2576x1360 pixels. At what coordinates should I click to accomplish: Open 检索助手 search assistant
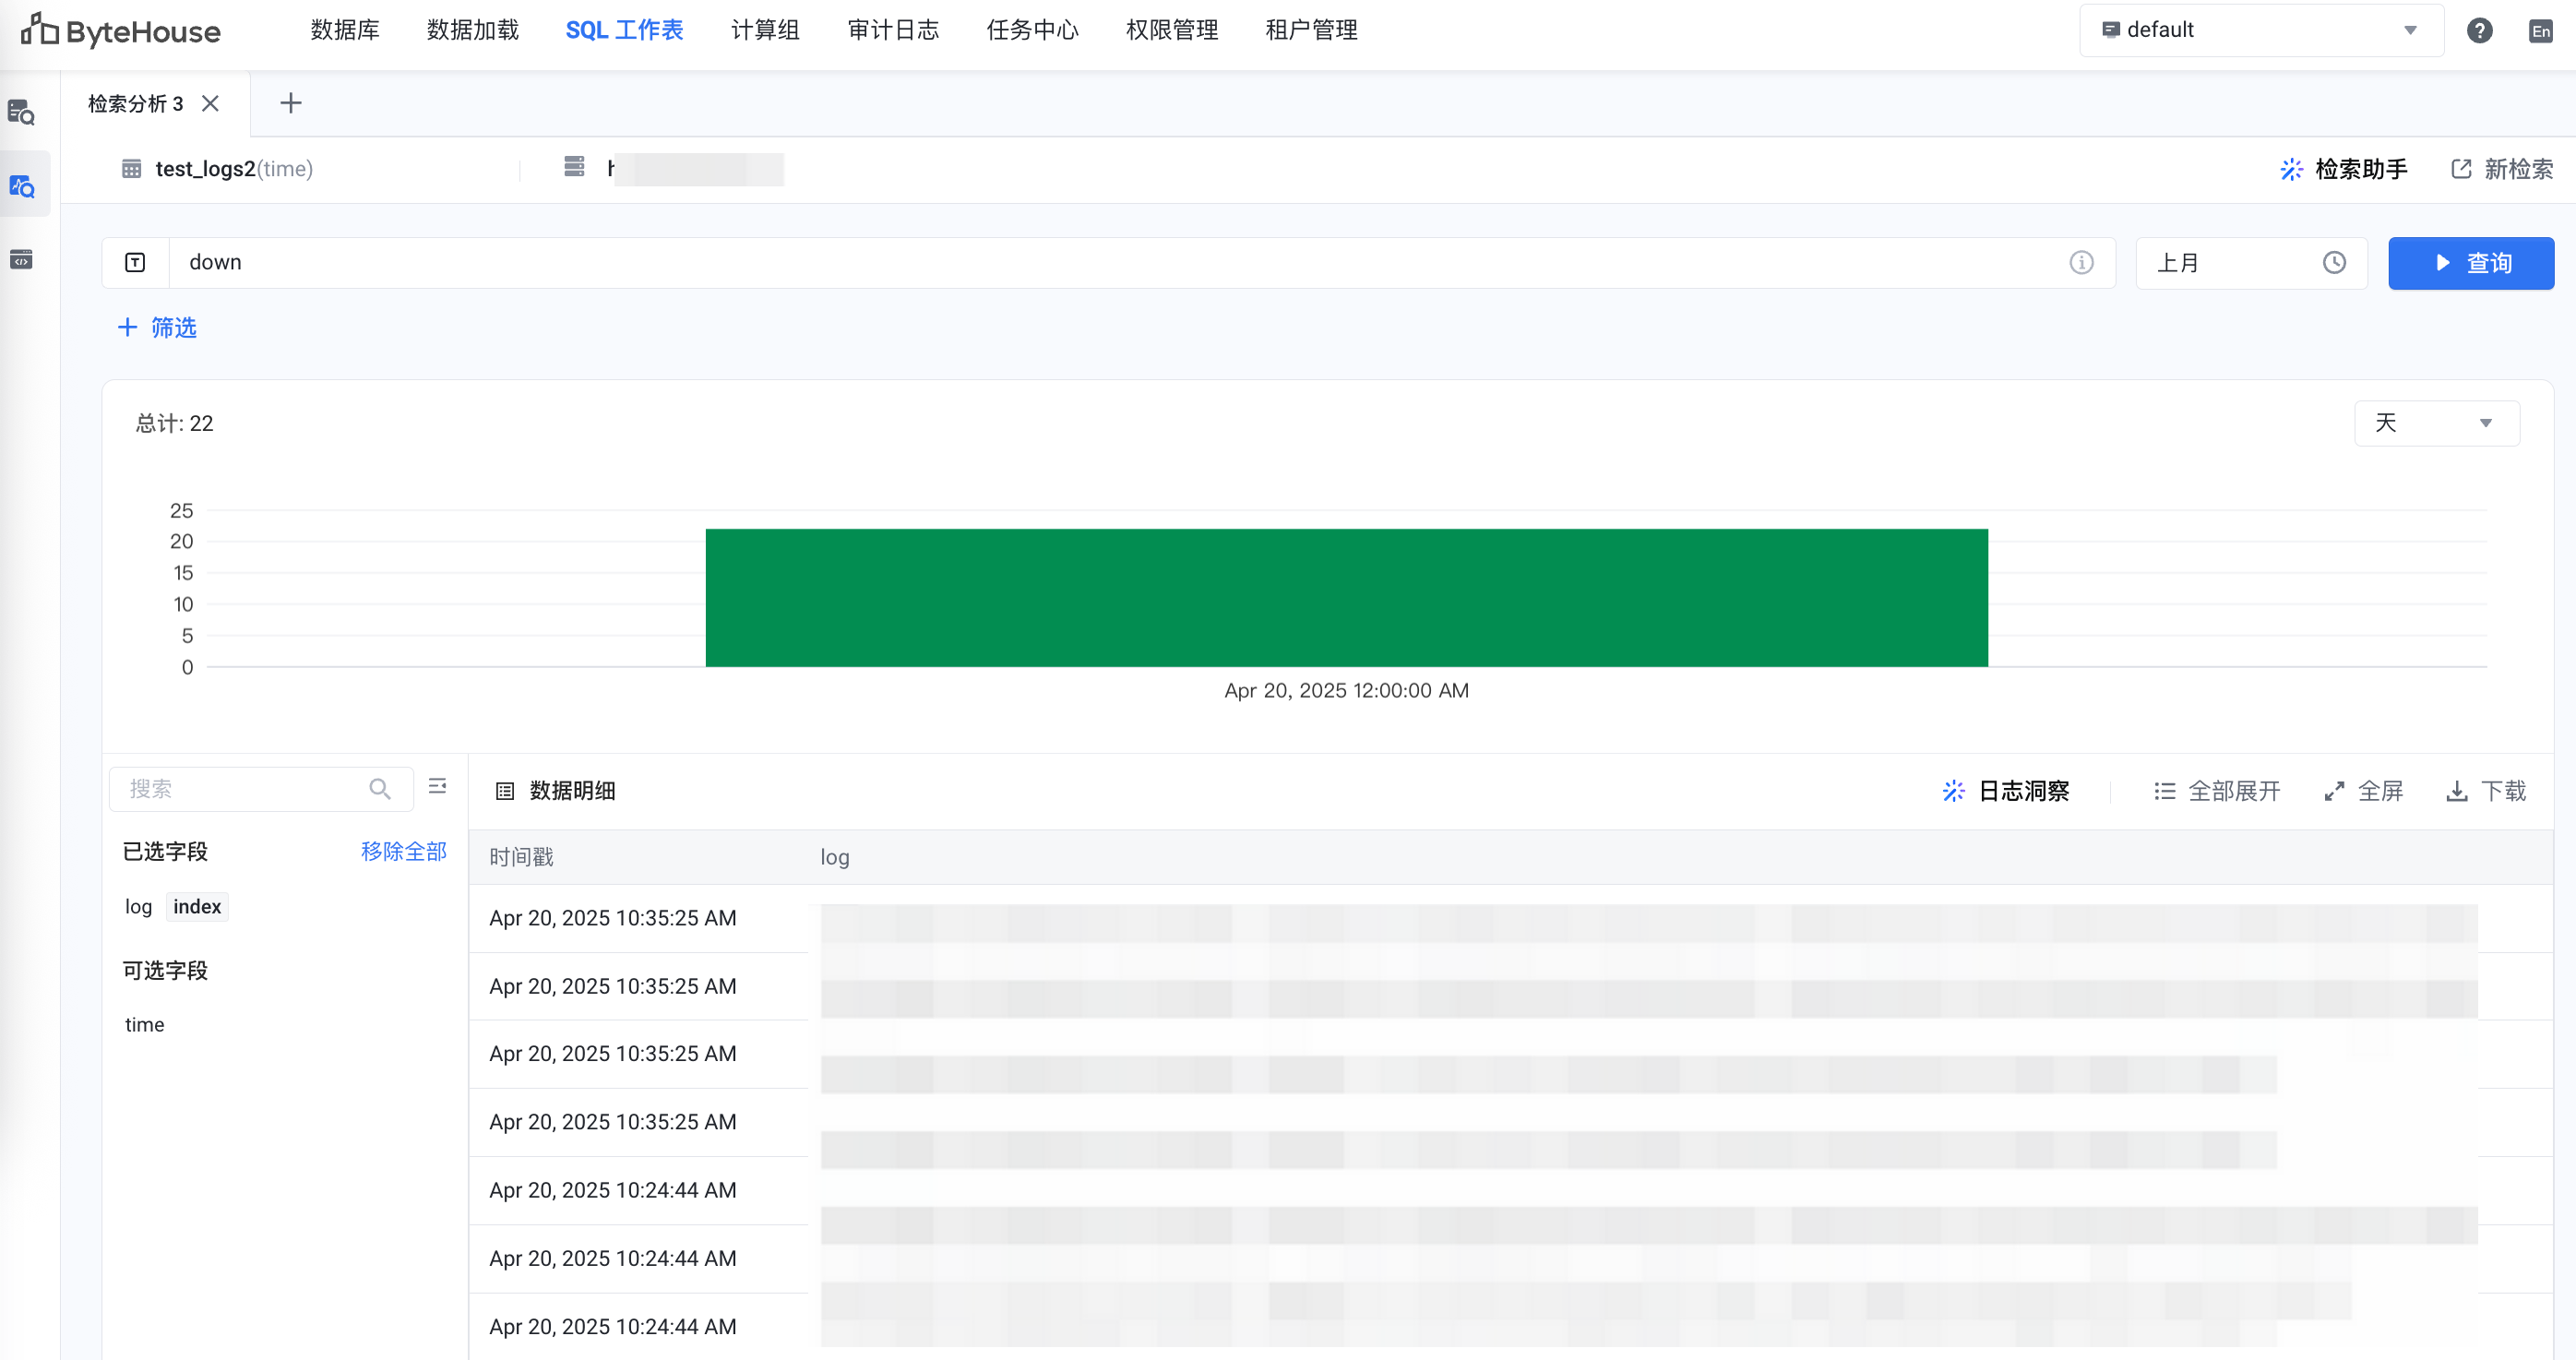2343,169
